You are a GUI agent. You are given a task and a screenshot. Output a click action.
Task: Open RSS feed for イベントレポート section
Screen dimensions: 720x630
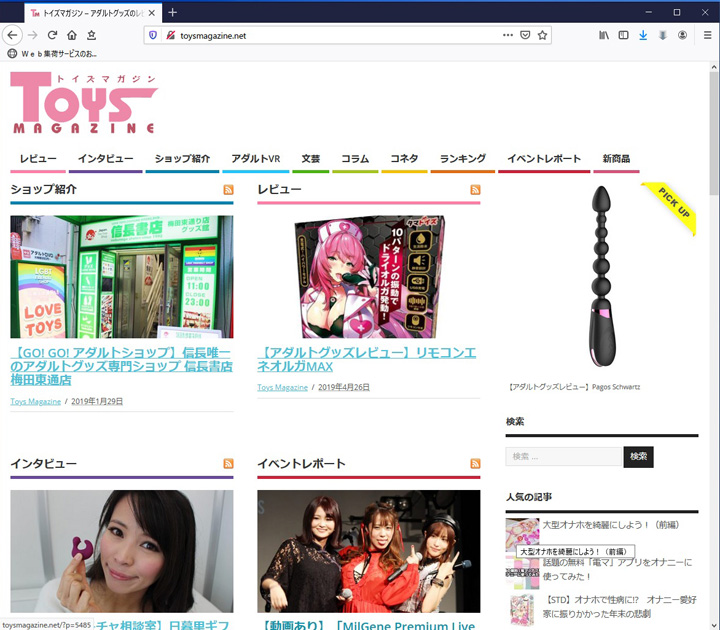[475, 463]
